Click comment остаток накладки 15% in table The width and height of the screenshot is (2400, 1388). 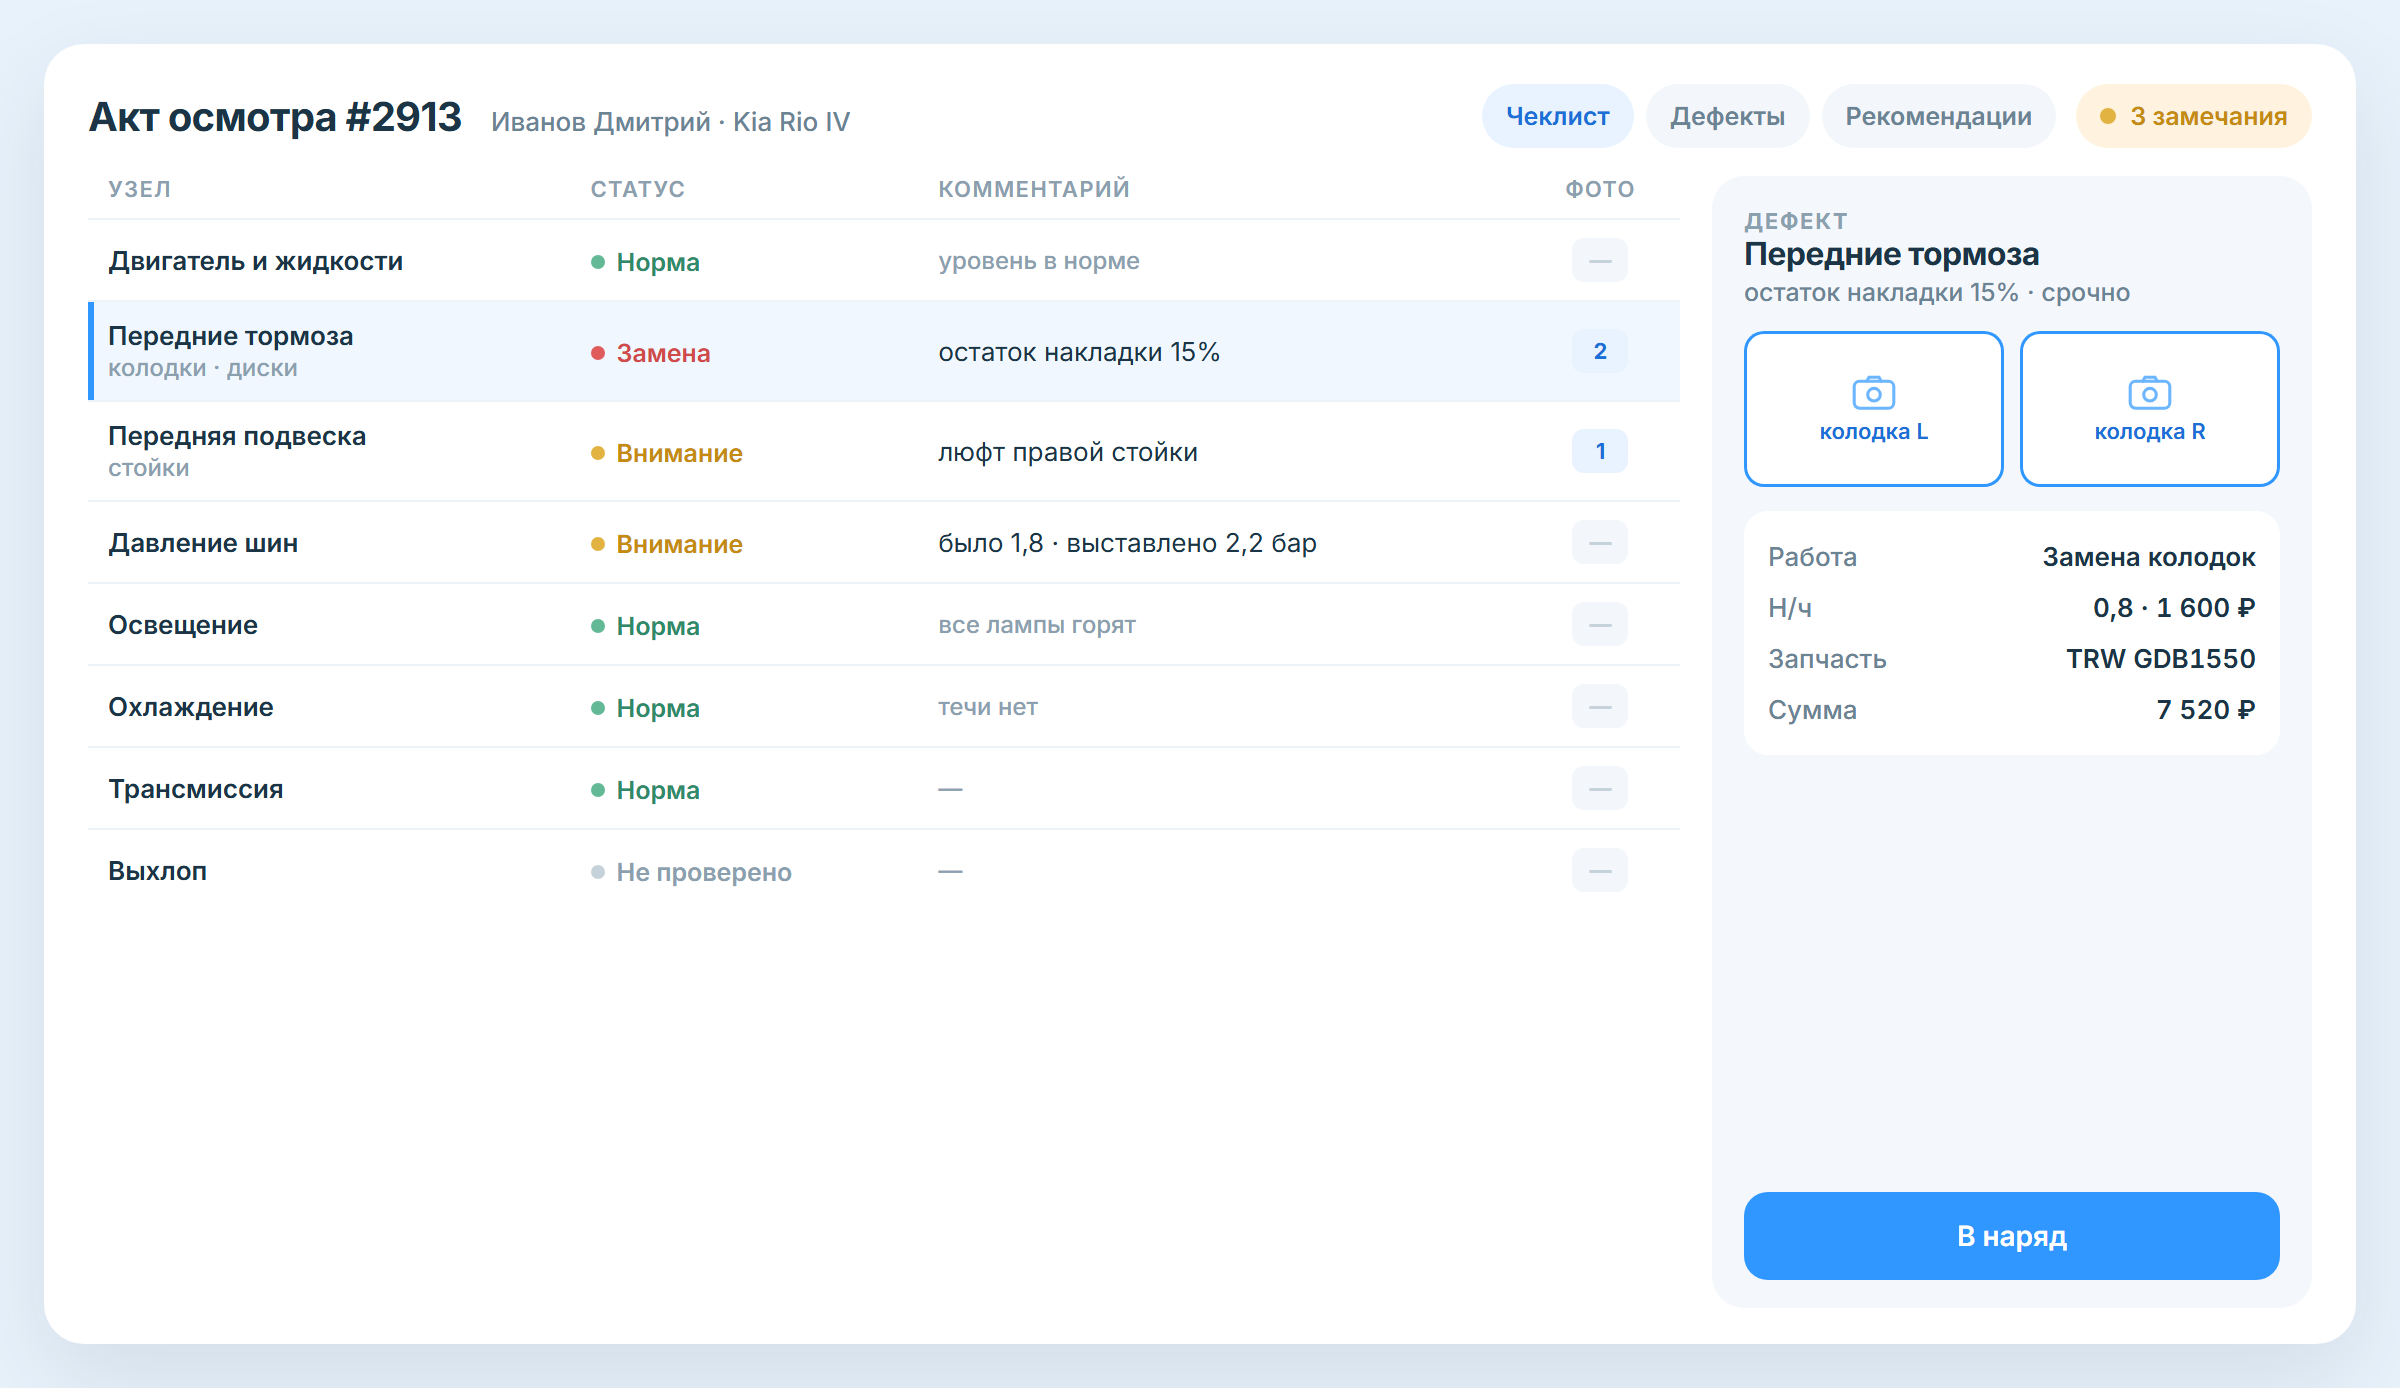pos(1079,352)
